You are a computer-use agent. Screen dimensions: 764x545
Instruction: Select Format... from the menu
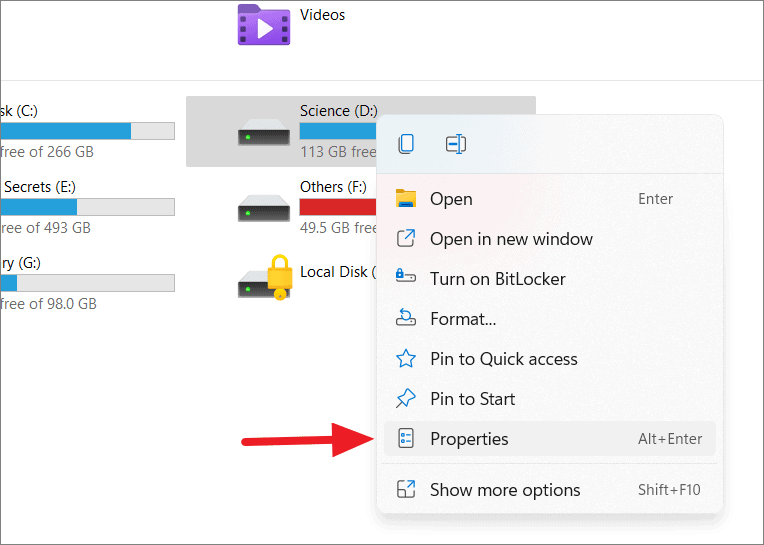click(463, 319)
